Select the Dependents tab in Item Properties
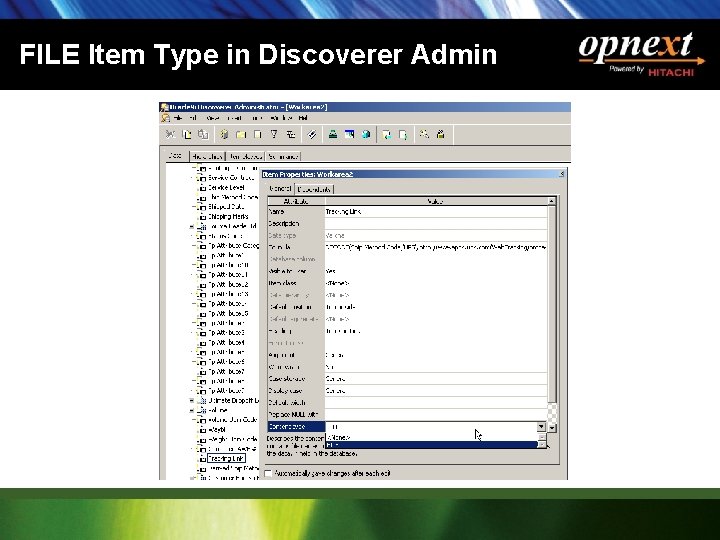720x540 pixels. click(314, 189)
